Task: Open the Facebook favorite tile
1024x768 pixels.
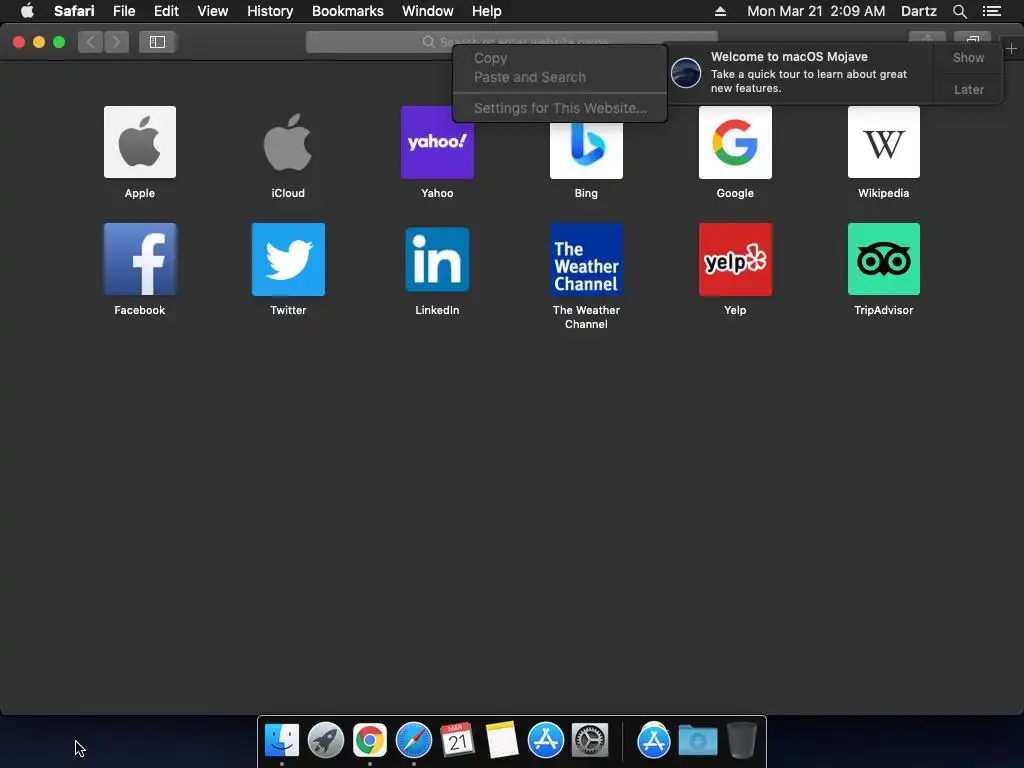Action: point(140,259)
